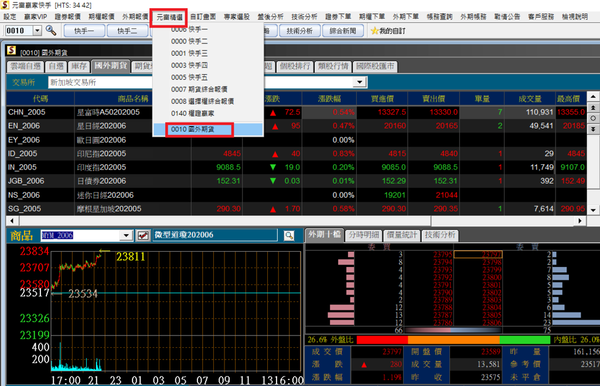
Task: Click the page-down button on the quote table scrollbar
Action: click(x=593, y=129)
